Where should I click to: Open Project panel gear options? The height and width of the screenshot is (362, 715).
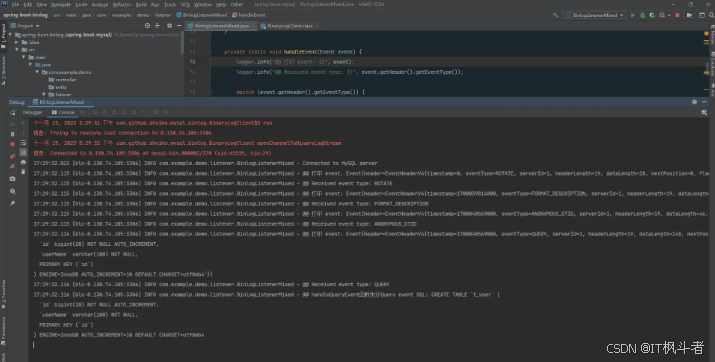[169, 26]
